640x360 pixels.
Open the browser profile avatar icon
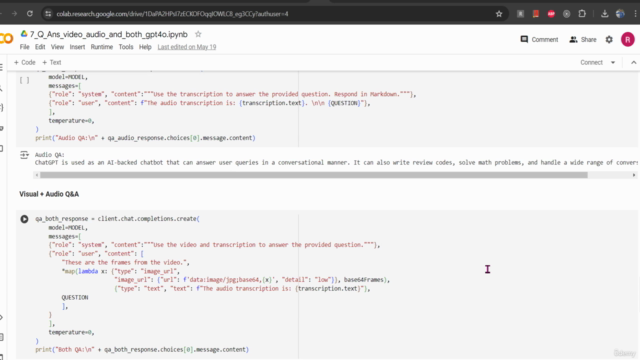click(x=620, y=14)
